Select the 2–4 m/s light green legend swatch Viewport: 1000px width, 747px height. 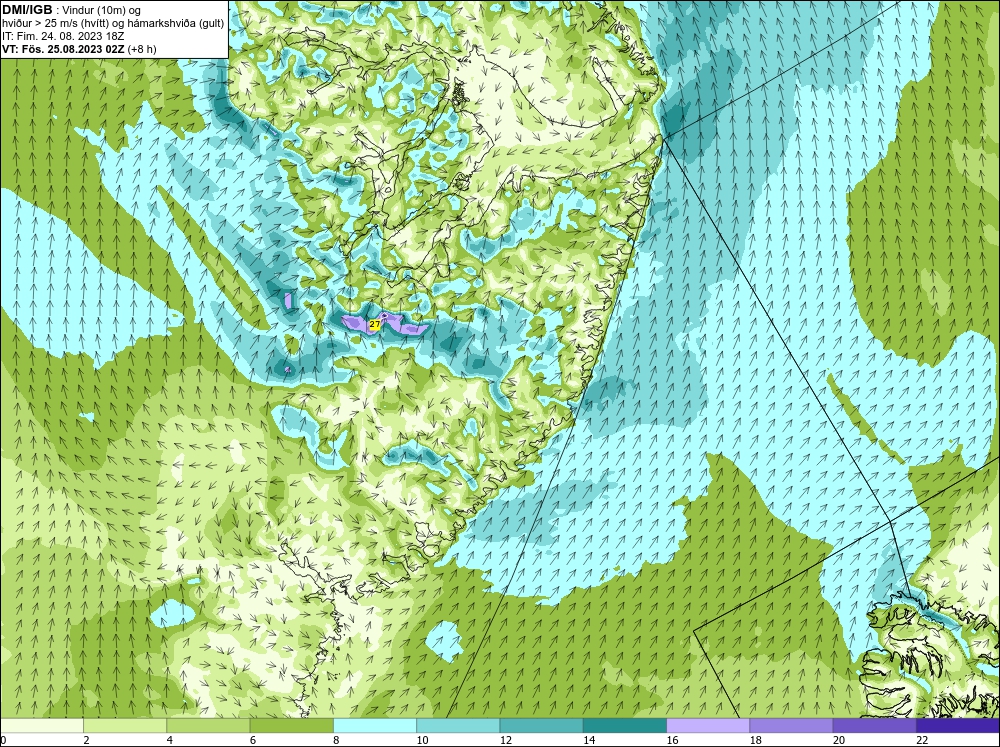coord(125,725)
